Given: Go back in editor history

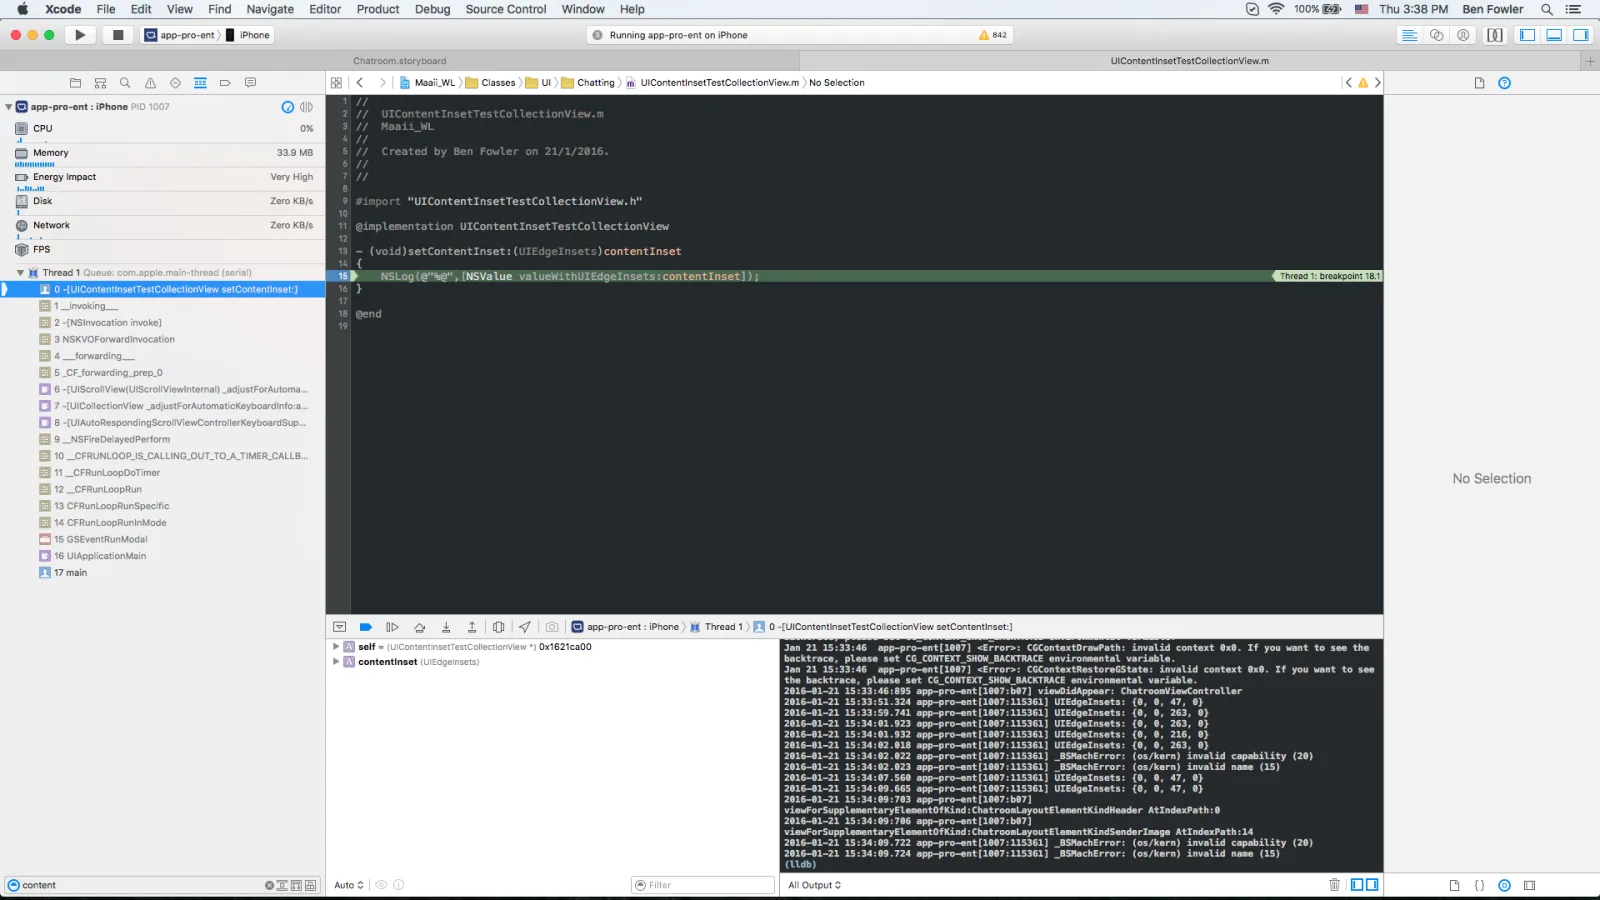Looking at the screenshot, I should pos(360,83).
